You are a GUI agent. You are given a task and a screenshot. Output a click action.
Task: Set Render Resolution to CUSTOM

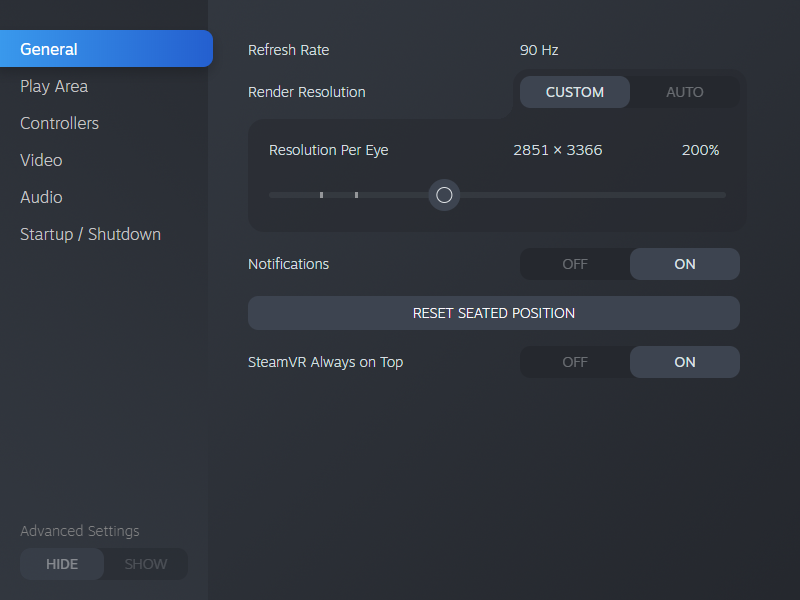pos(575,92)
